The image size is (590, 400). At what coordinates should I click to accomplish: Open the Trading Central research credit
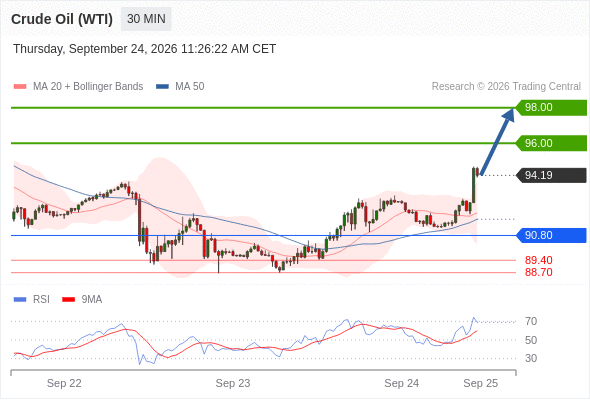coord(506,87)
